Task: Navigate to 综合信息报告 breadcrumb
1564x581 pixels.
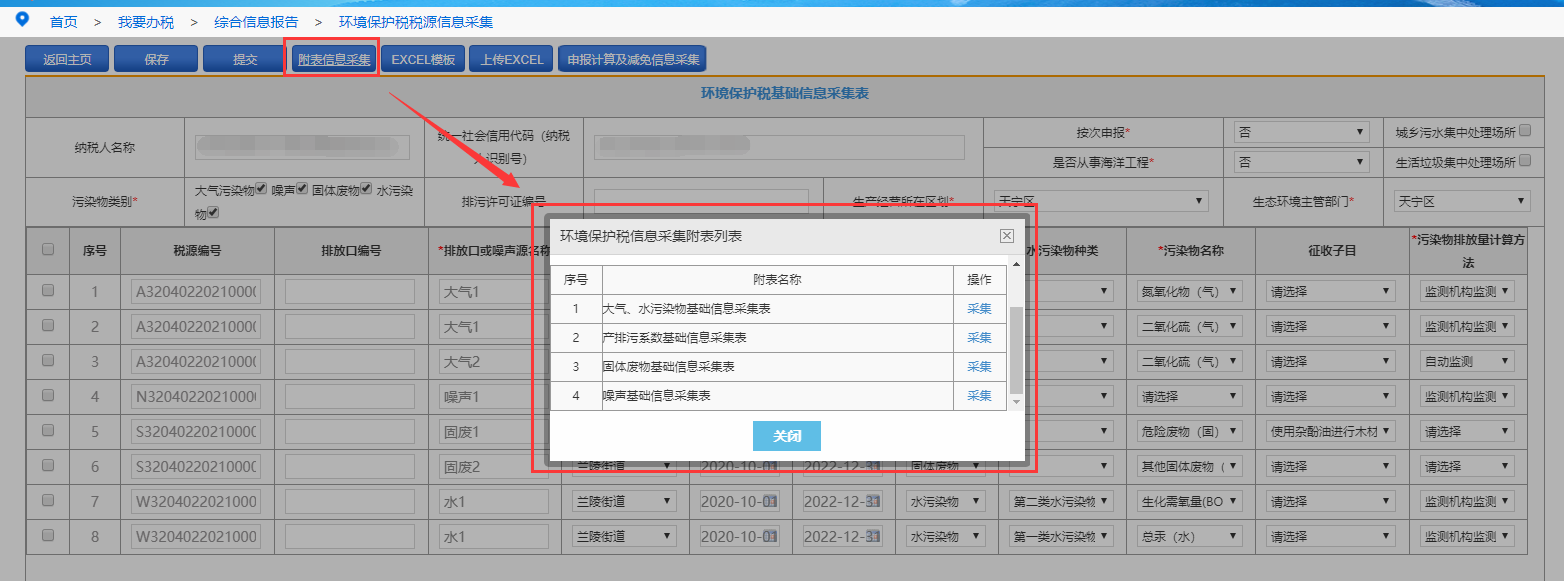Action: click(x=256, y=21)
